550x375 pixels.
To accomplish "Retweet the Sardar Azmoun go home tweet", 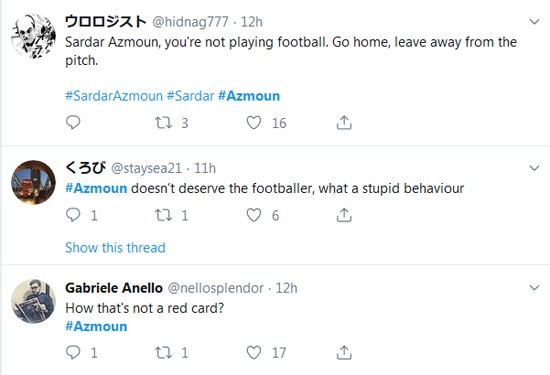I will tap(163, 123).
